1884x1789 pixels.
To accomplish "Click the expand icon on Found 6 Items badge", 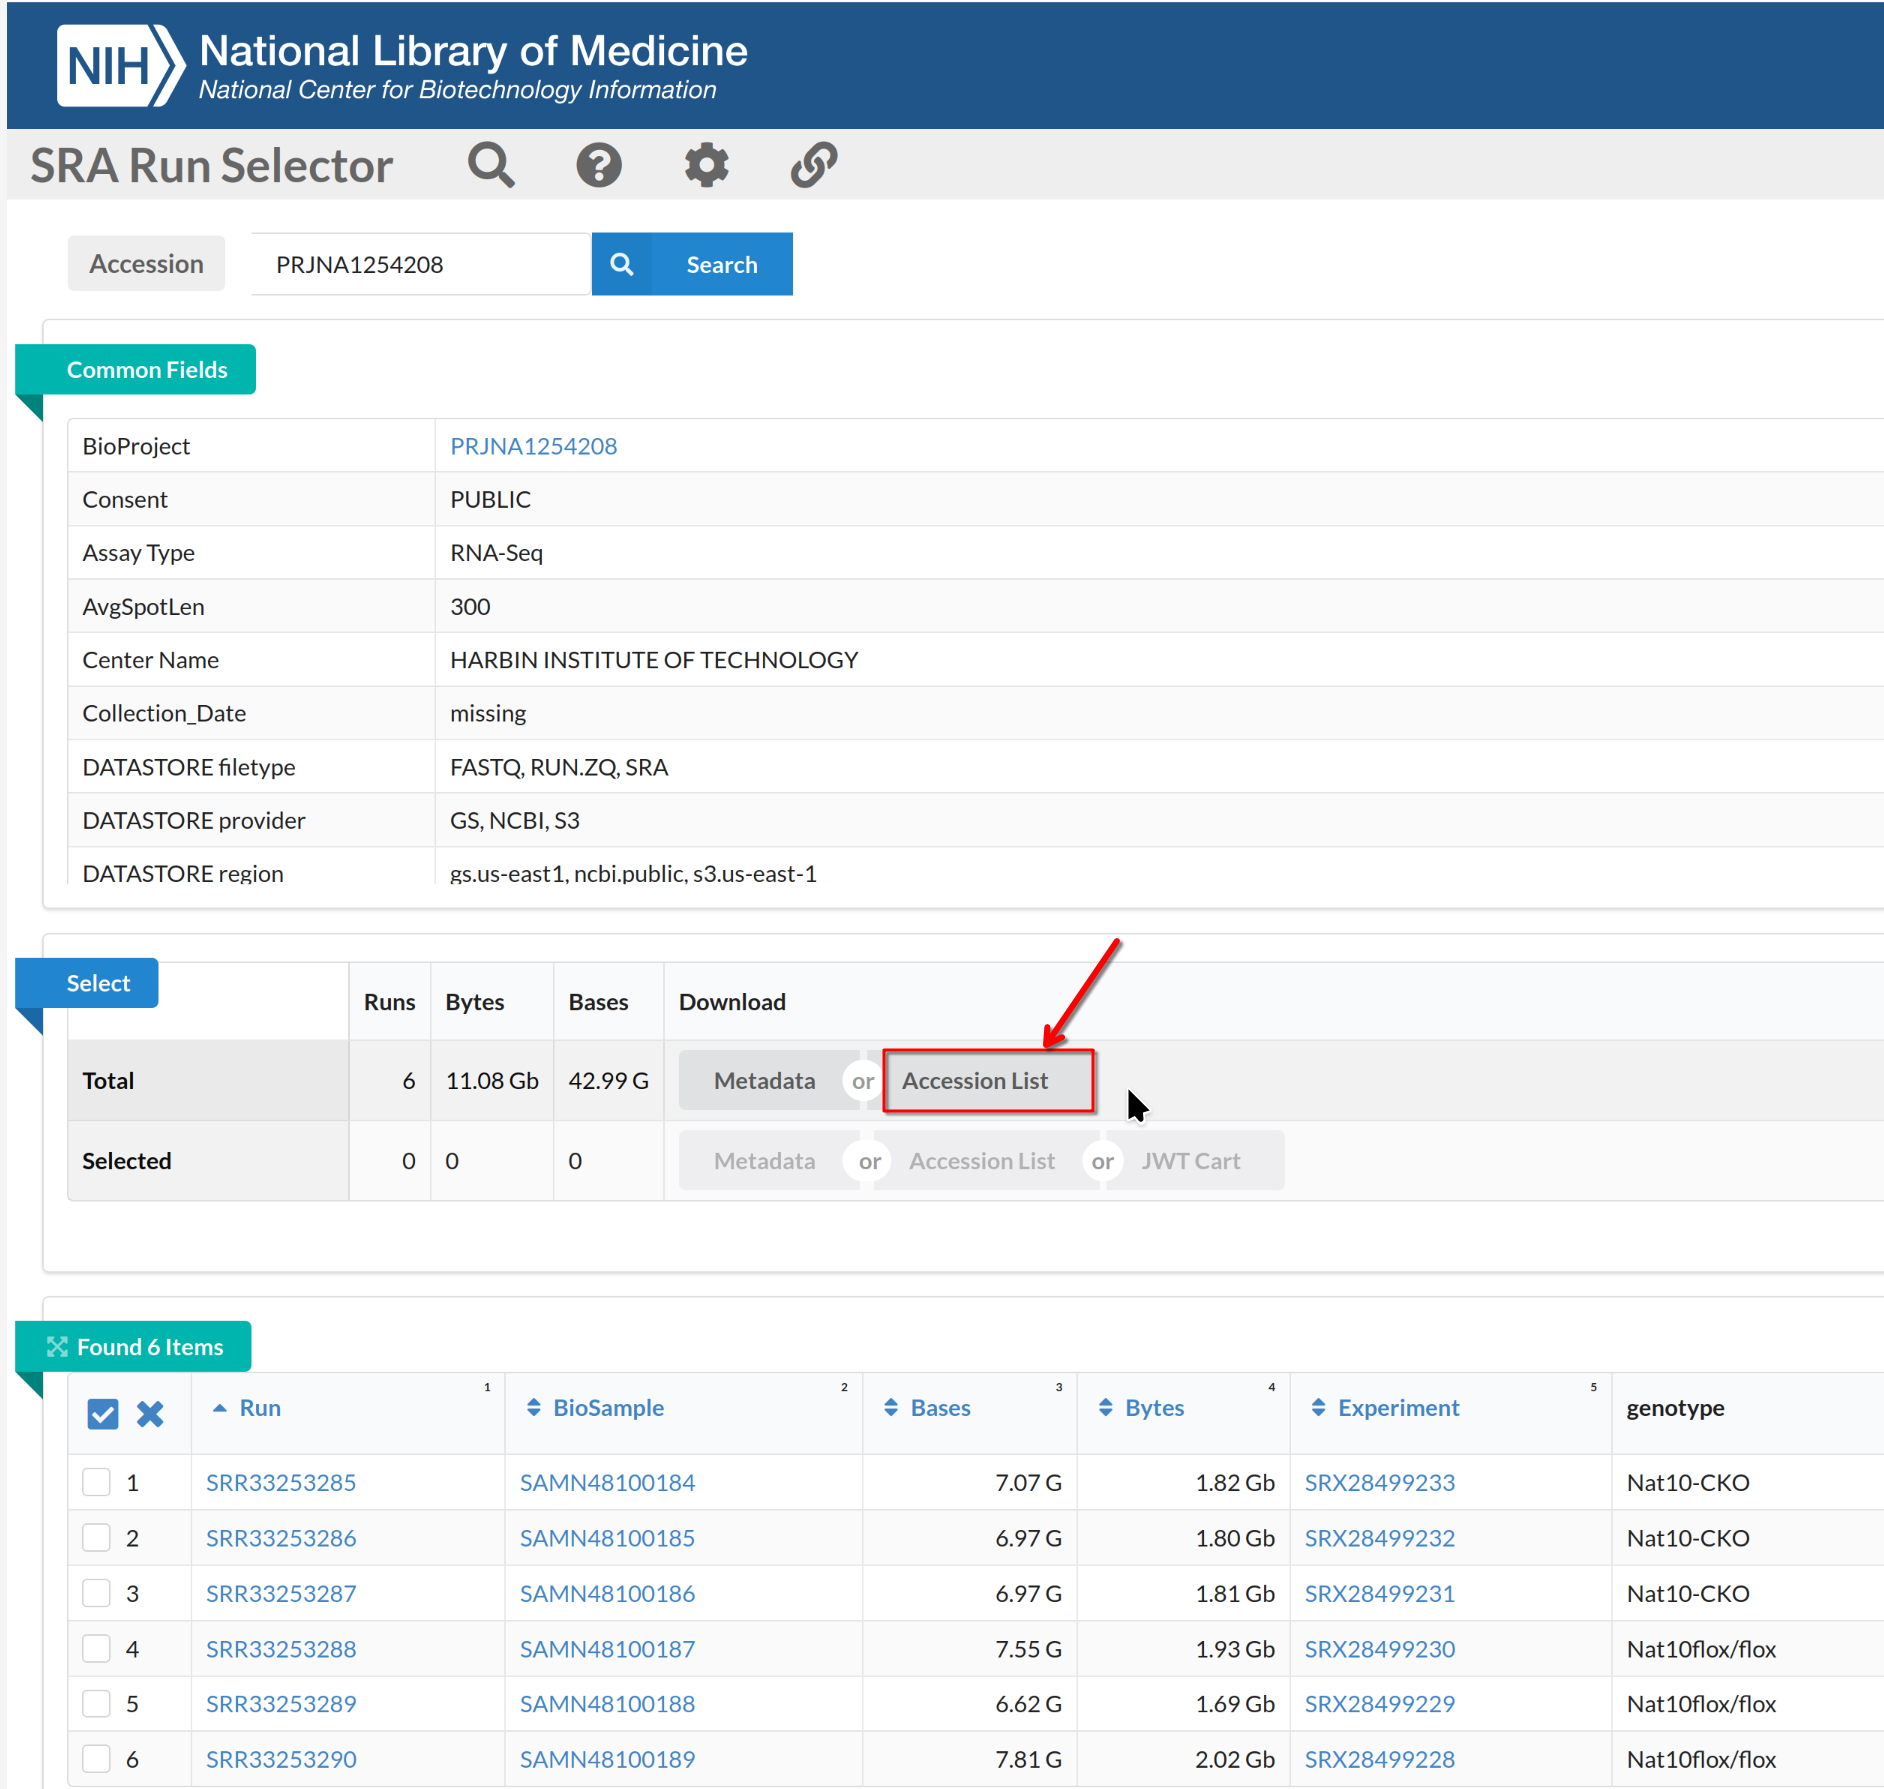I will (59, 1346).
